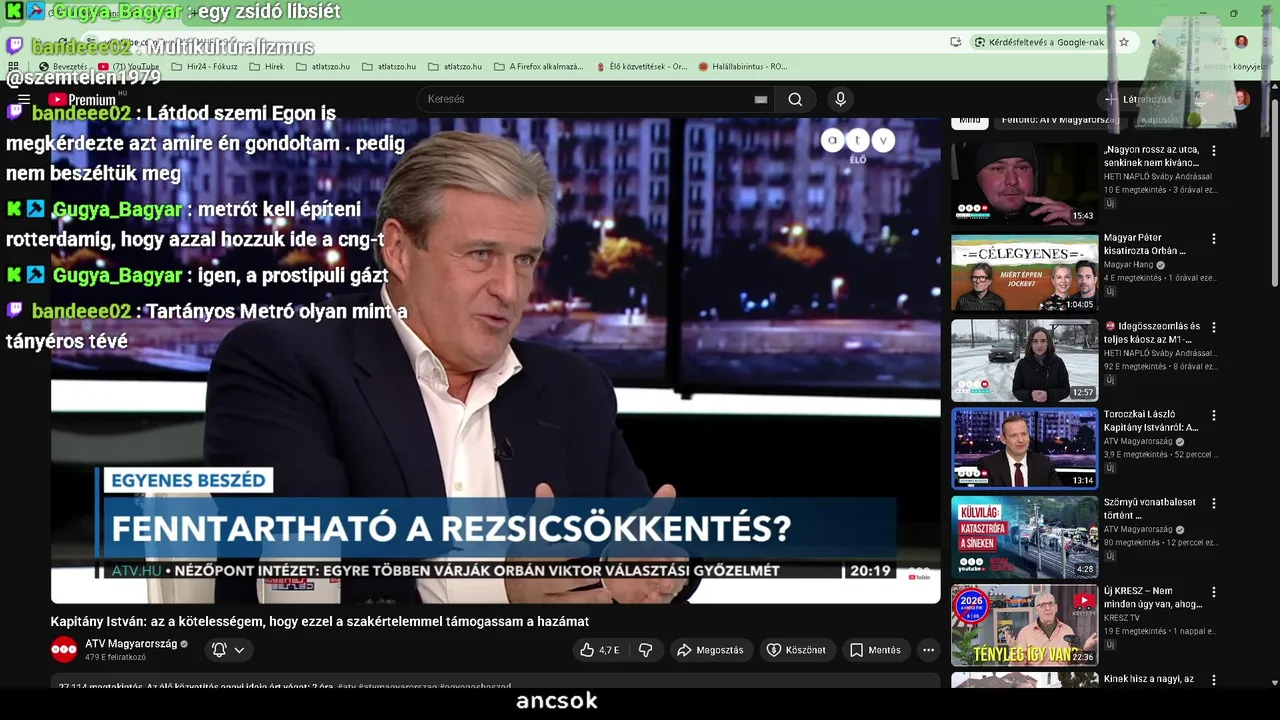The height and width of the screenshot is (720, 1280).
Task: Open options for 'Új KRESZ' video
Action: [x=1214, y=591]
